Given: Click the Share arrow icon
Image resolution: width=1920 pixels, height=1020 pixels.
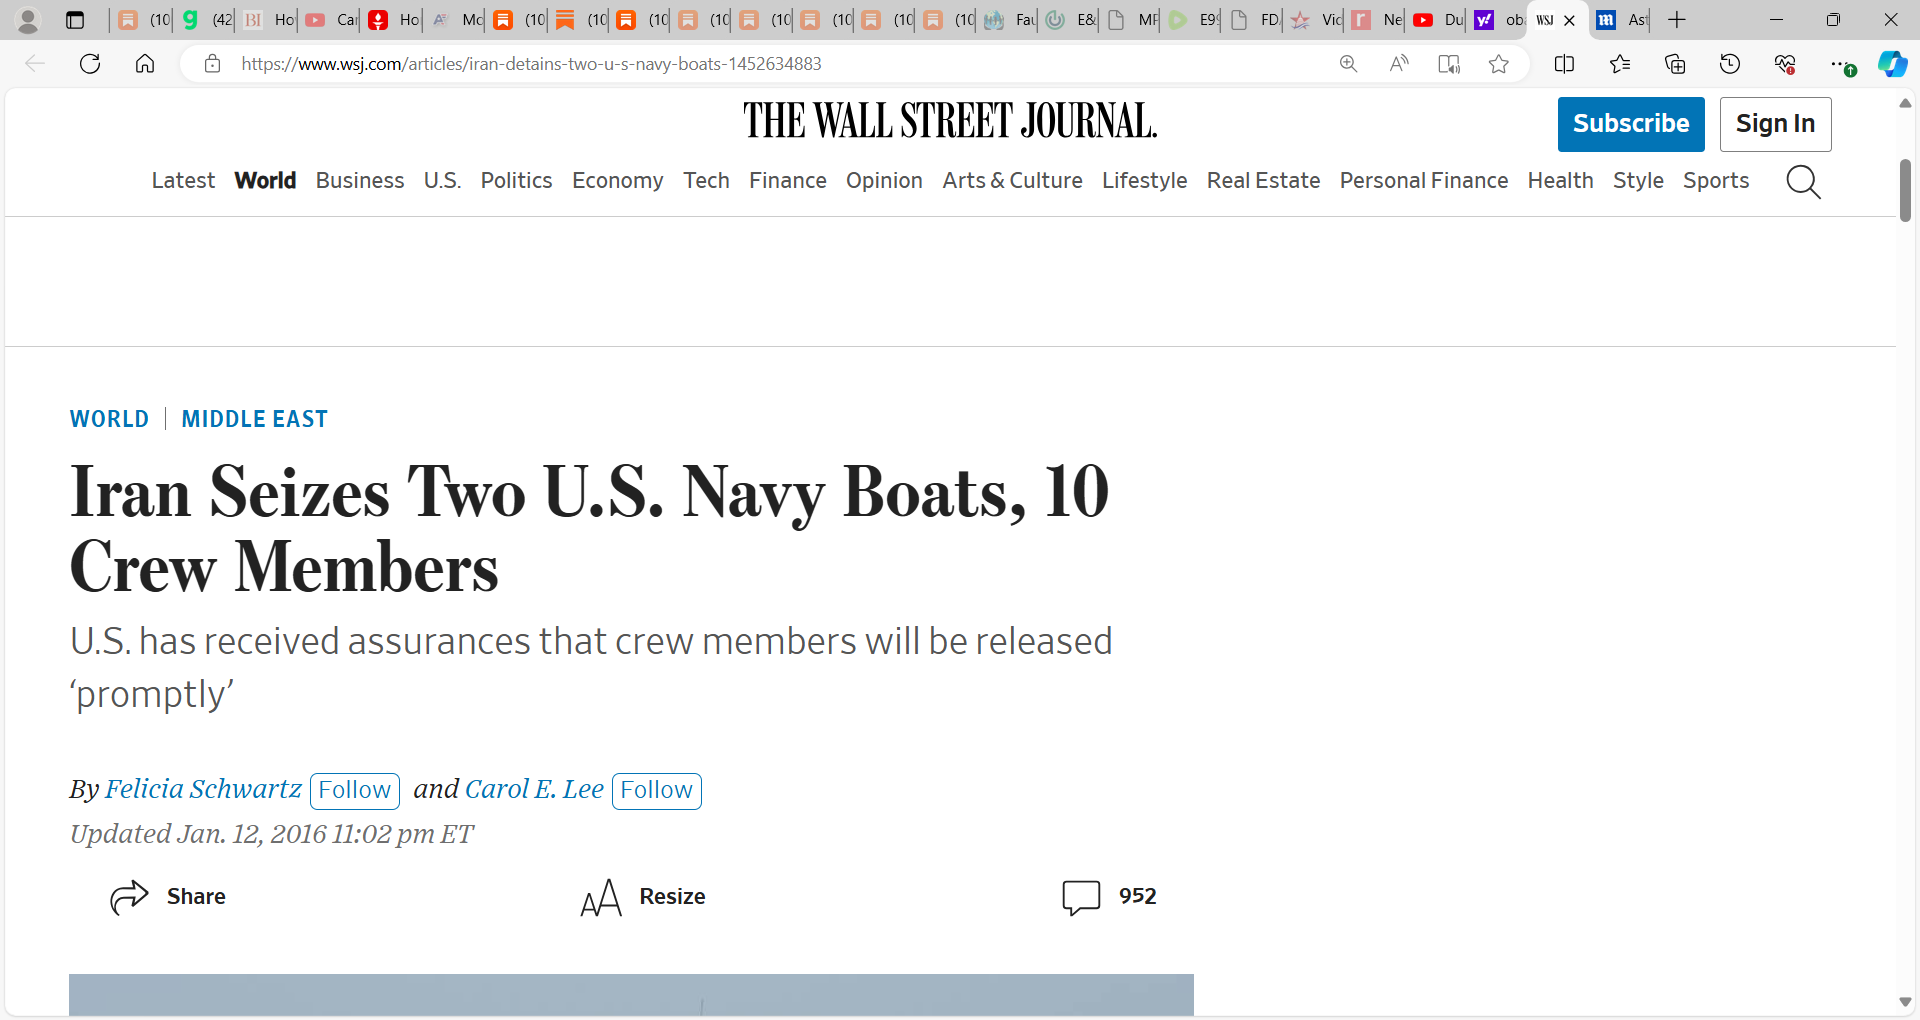Looking at the screenshot, I should point(129,897).
